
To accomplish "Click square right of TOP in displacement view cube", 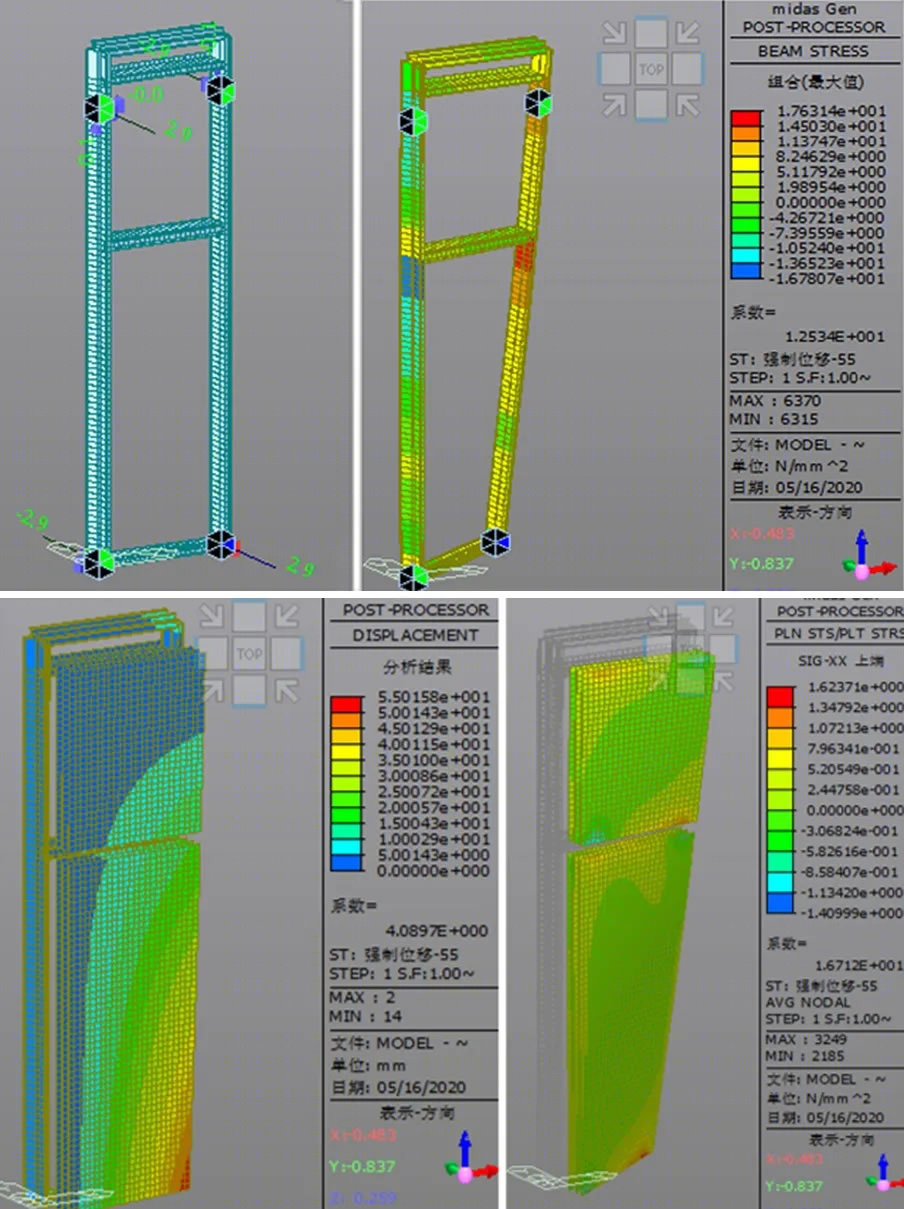I will click(287, 654).
